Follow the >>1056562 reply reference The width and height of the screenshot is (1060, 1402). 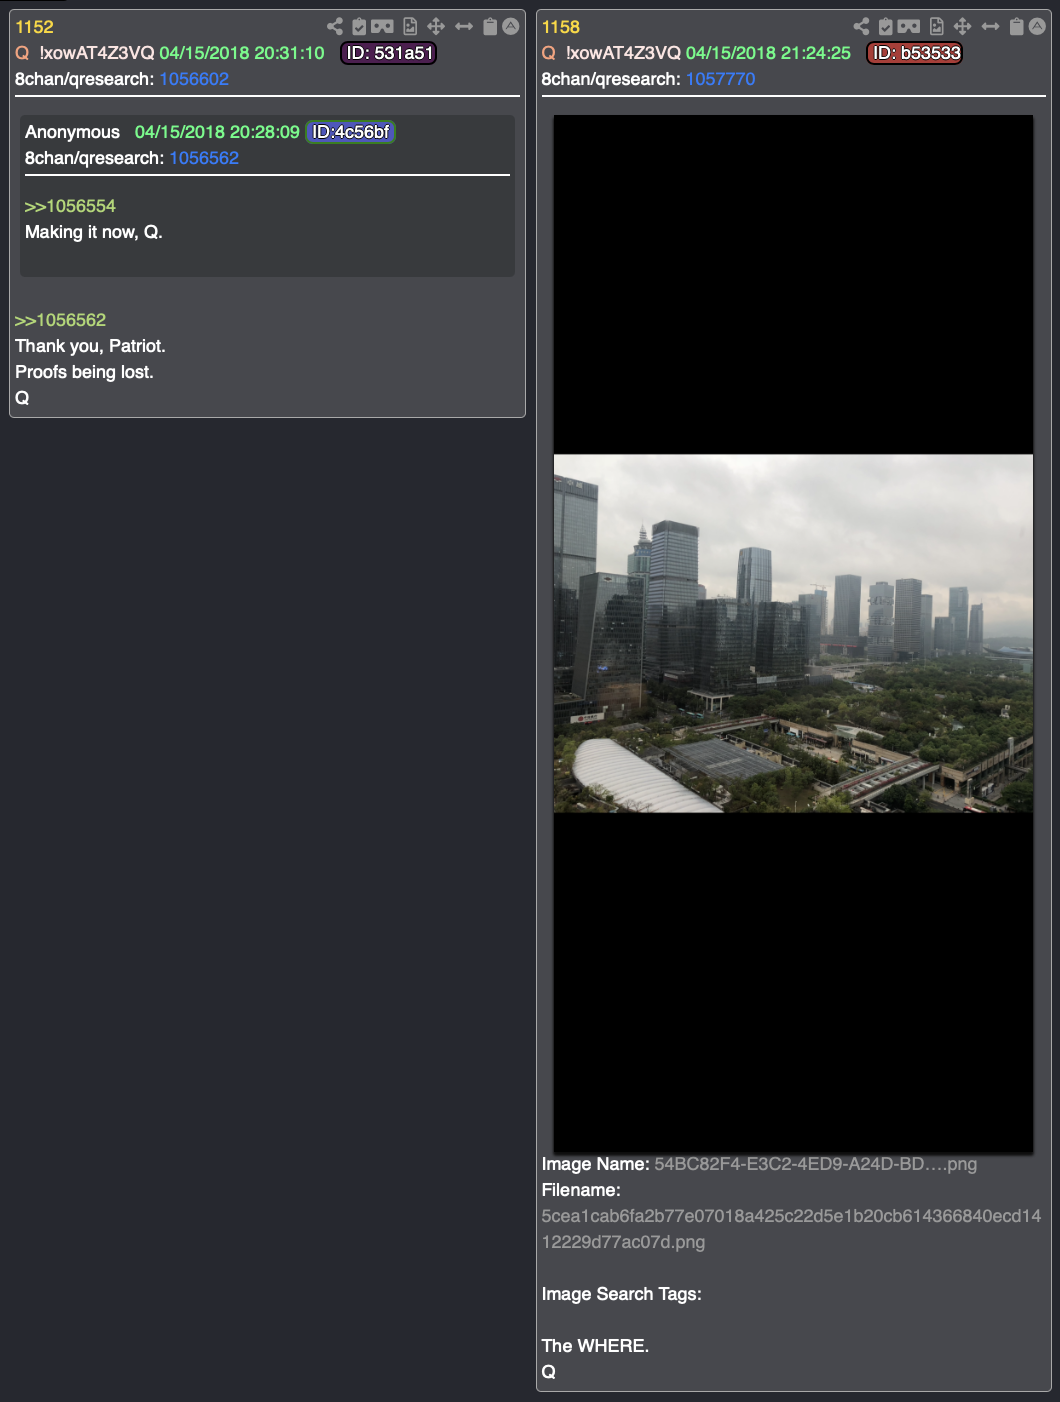point(60,320)
